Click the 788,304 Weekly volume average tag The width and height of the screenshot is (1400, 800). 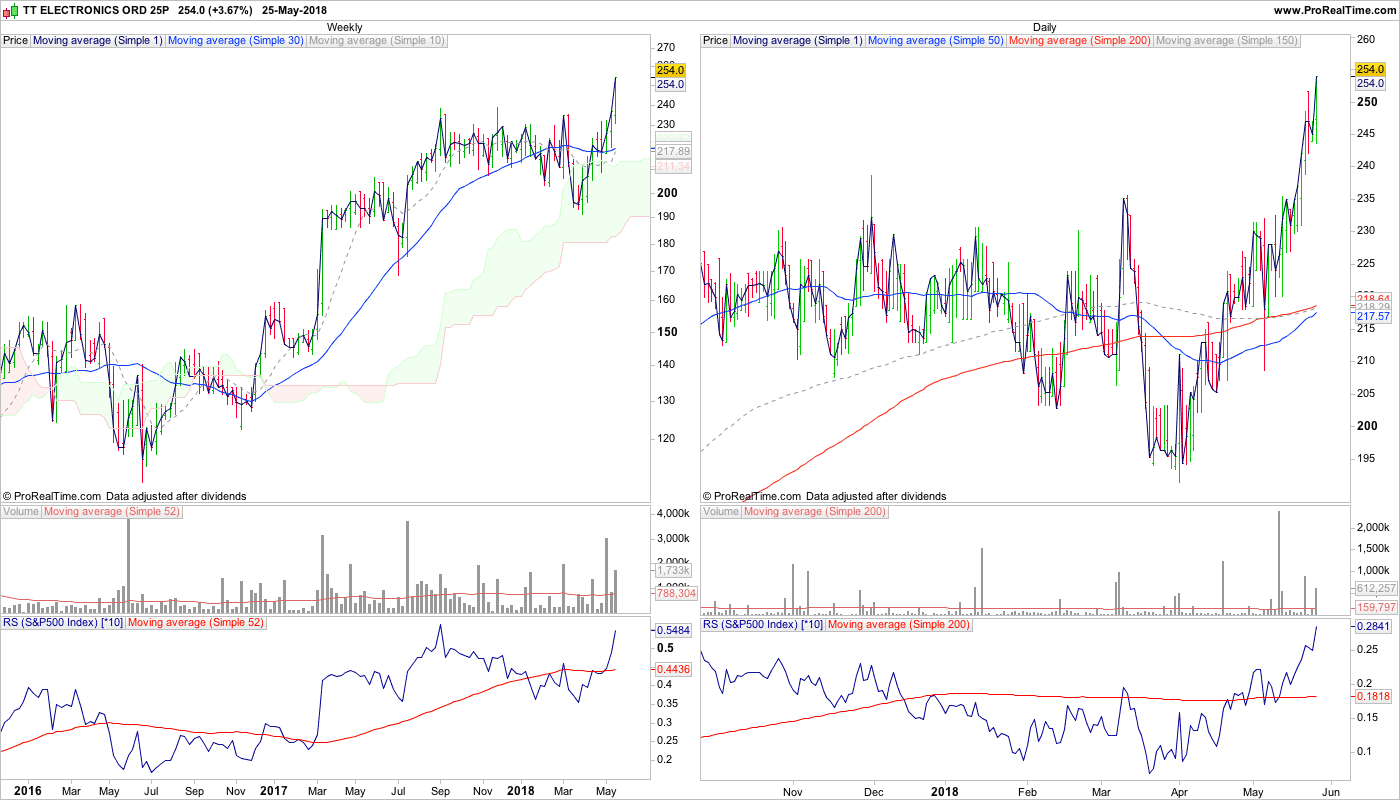click(675, 593)
